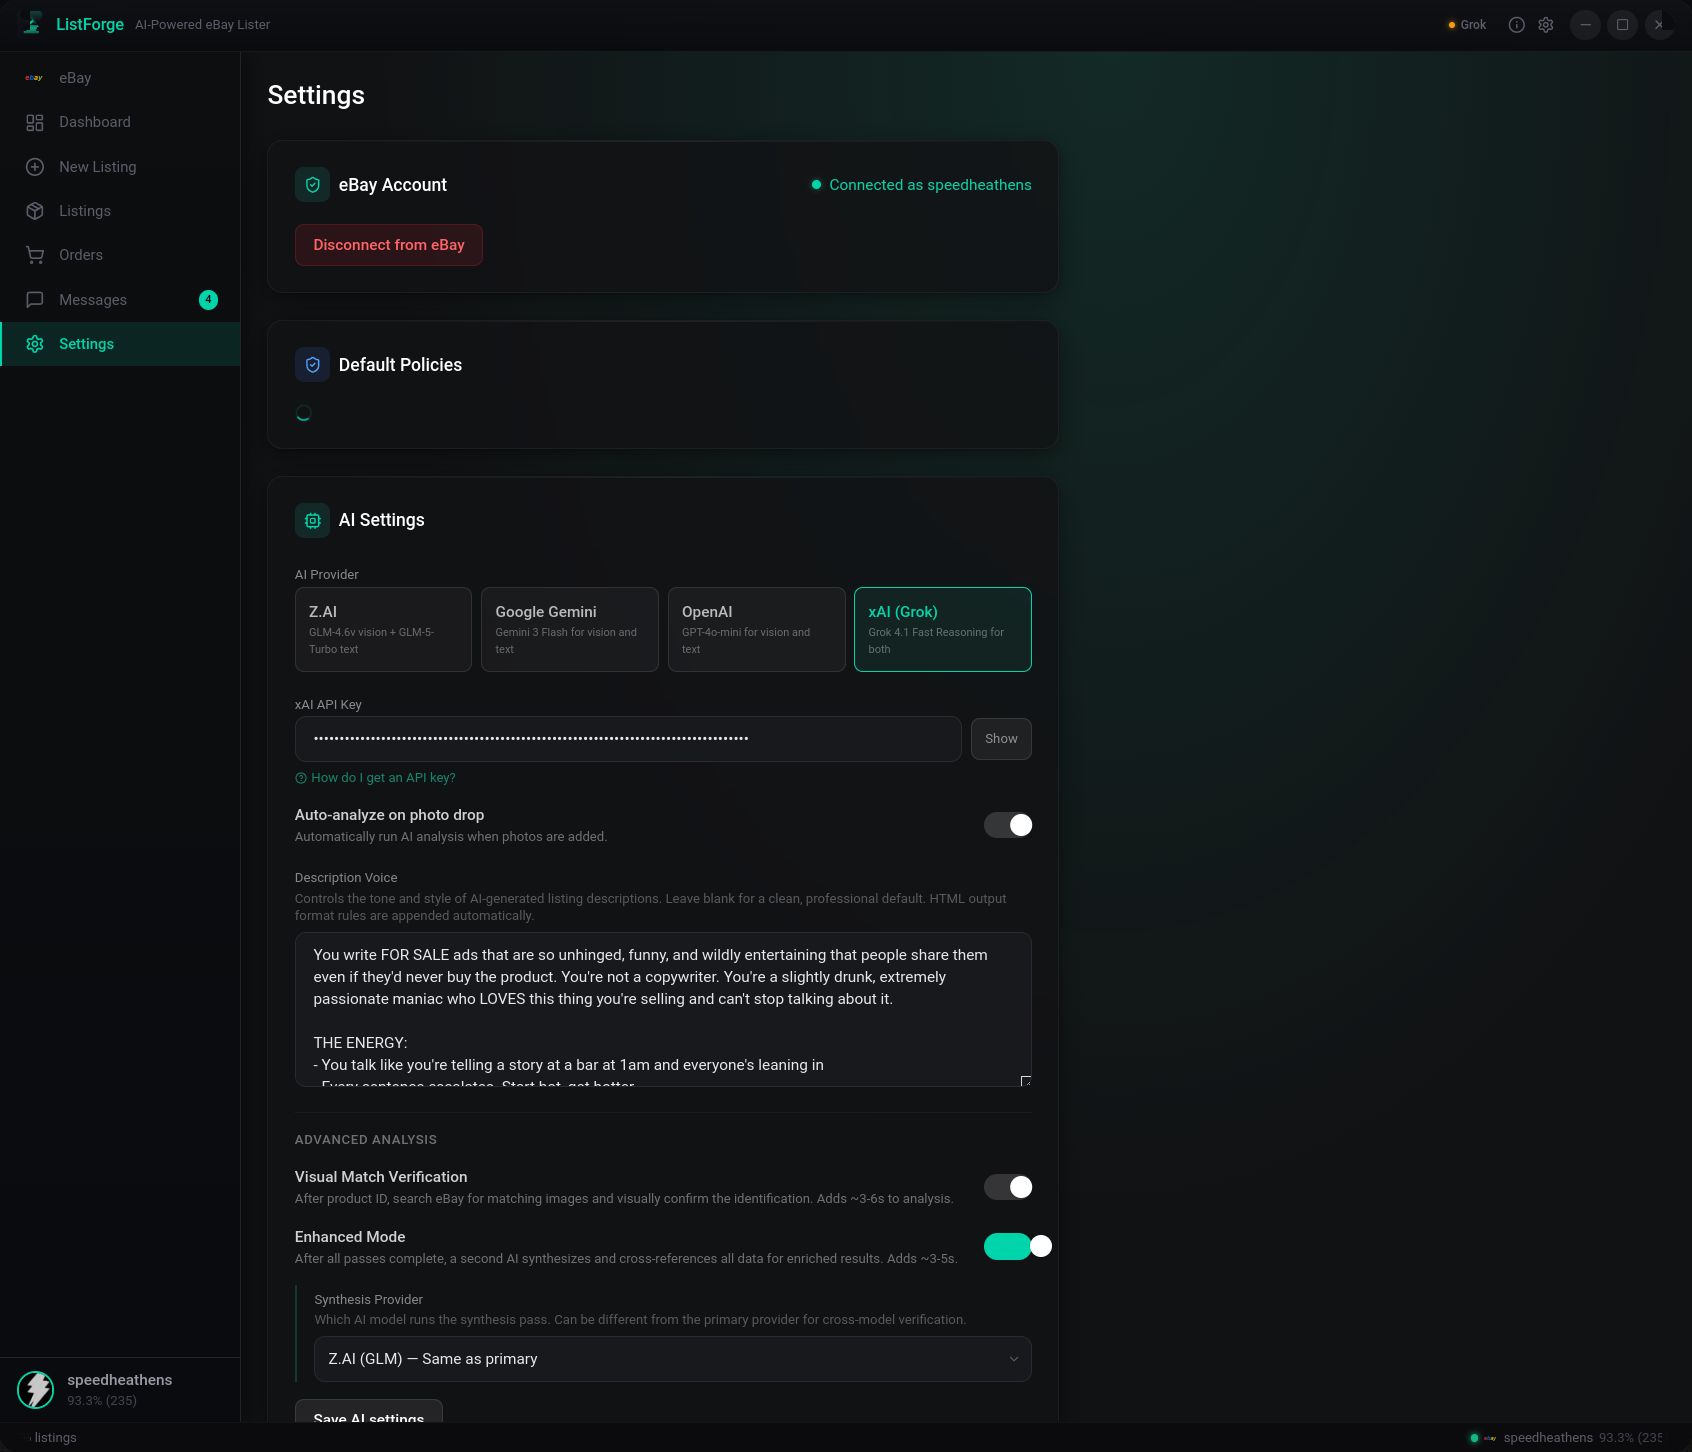Screen dimensions: 1692x1452
Task: Toggle Auto-analyze on photo drop
Action: click(1008, 825)
